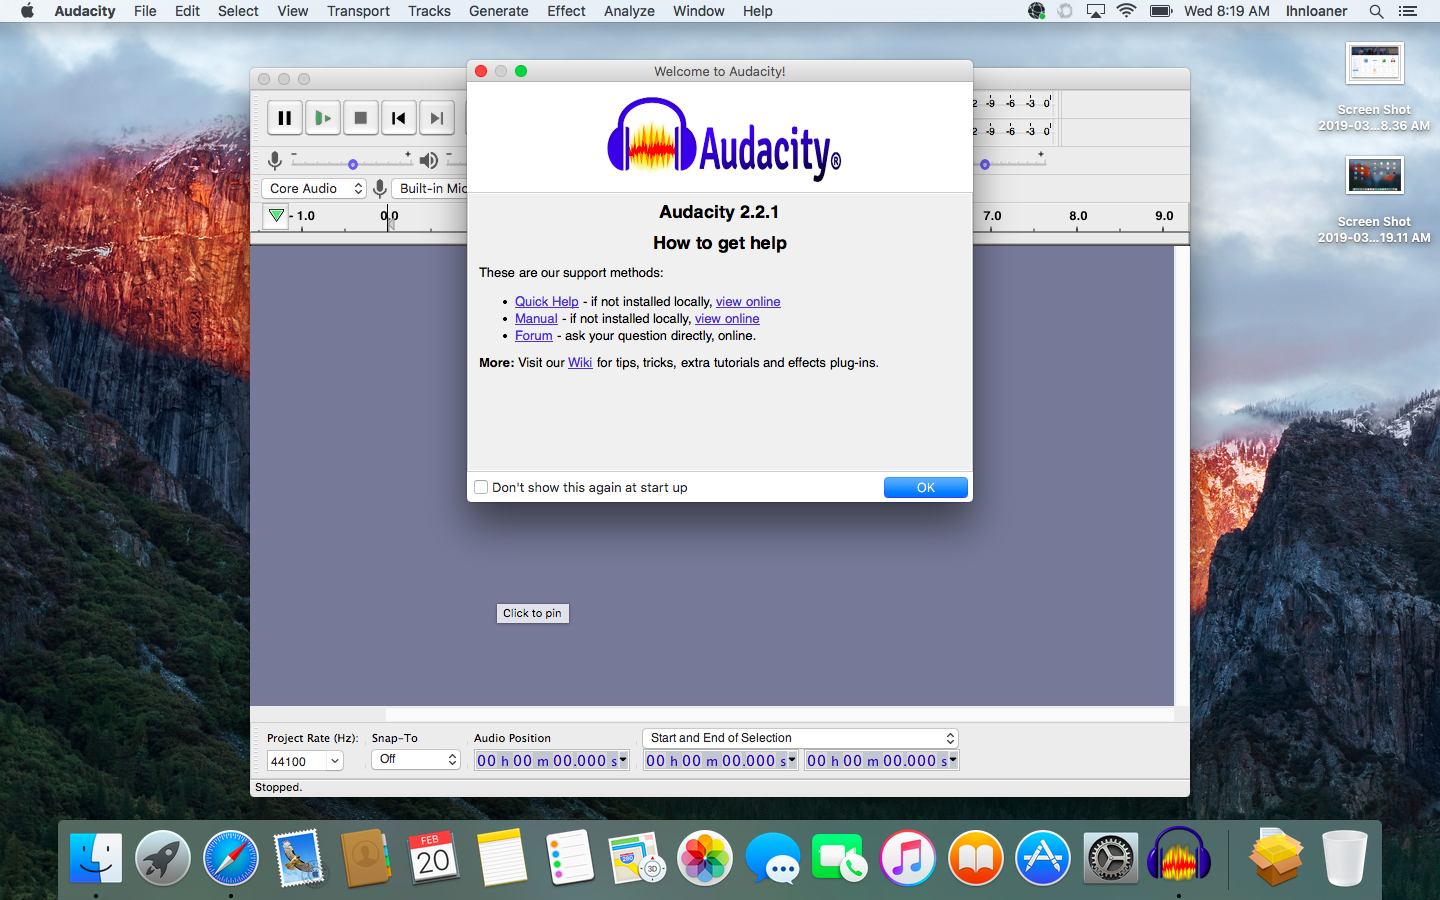
Task: Click the Wi-Fi status icon in the menu bar
Action: [1127, 11]
